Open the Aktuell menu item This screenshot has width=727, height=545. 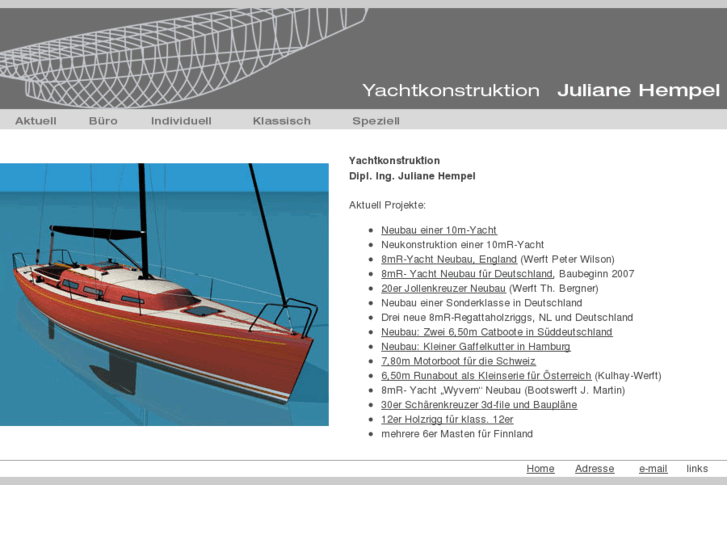point(36,121)
